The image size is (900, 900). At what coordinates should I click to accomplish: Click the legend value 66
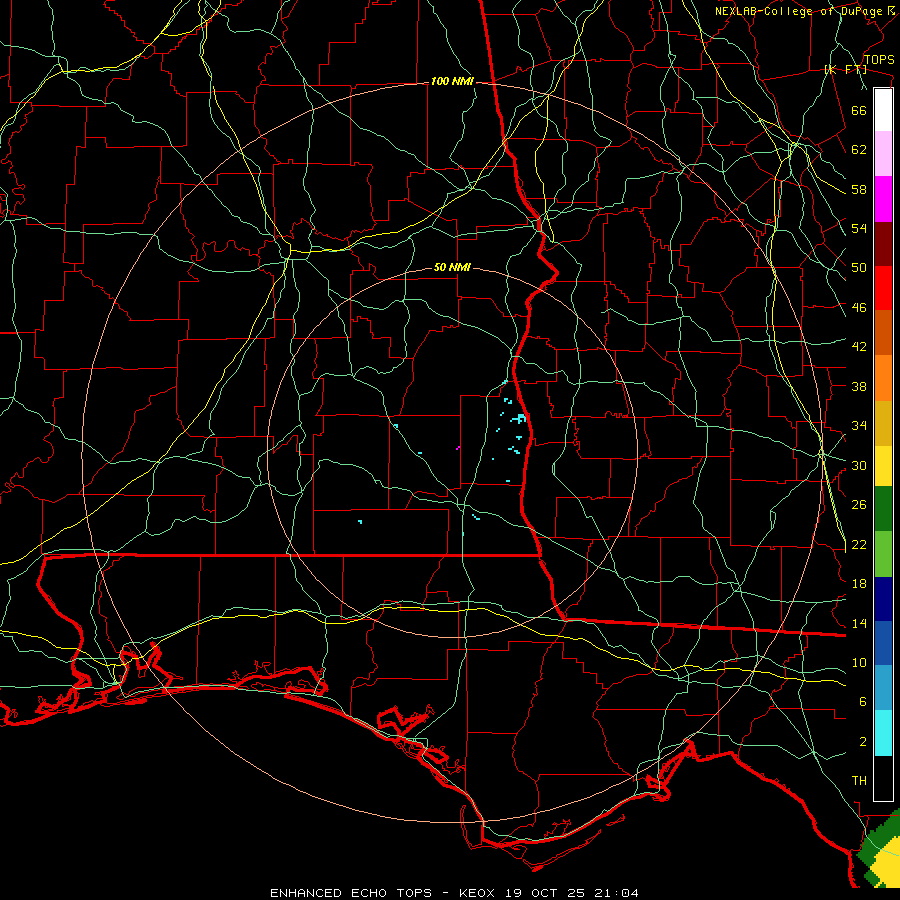click(859, 111)
